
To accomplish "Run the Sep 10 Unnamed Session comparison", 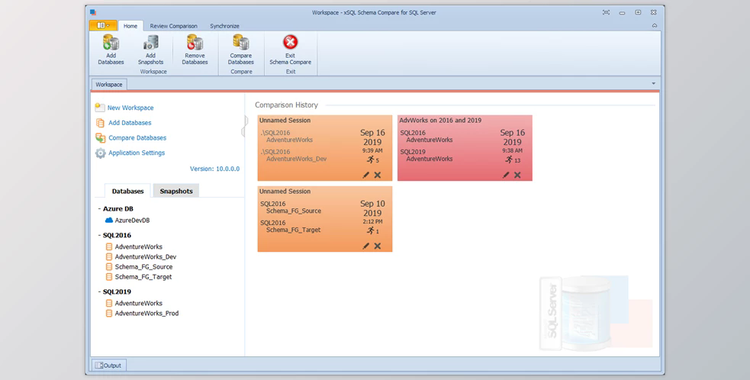I will tap(370, 230).
